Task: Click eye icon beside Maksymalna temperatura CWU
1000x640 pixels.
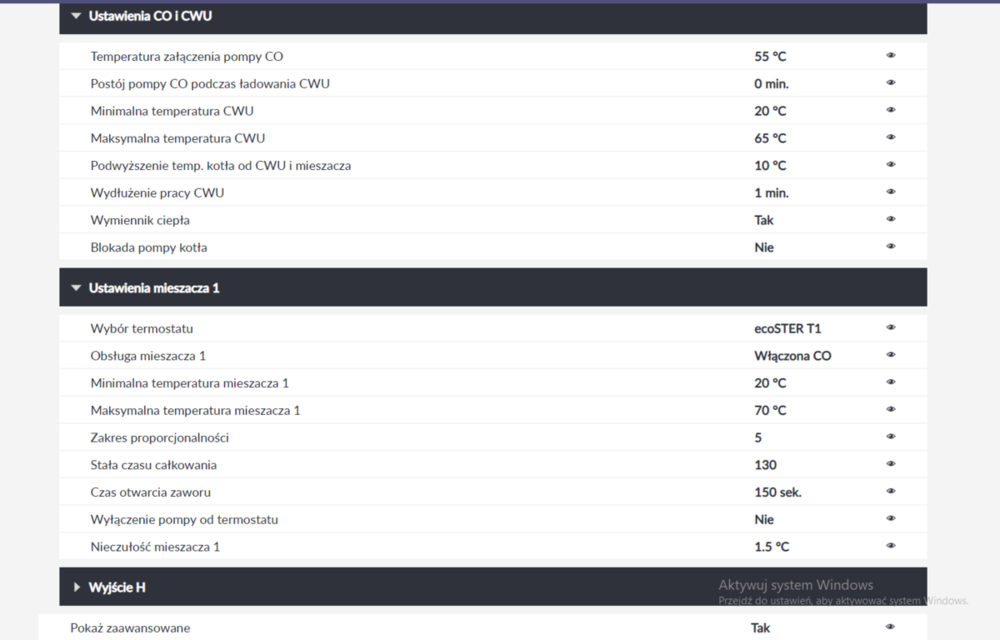Action: coord(890,138)
